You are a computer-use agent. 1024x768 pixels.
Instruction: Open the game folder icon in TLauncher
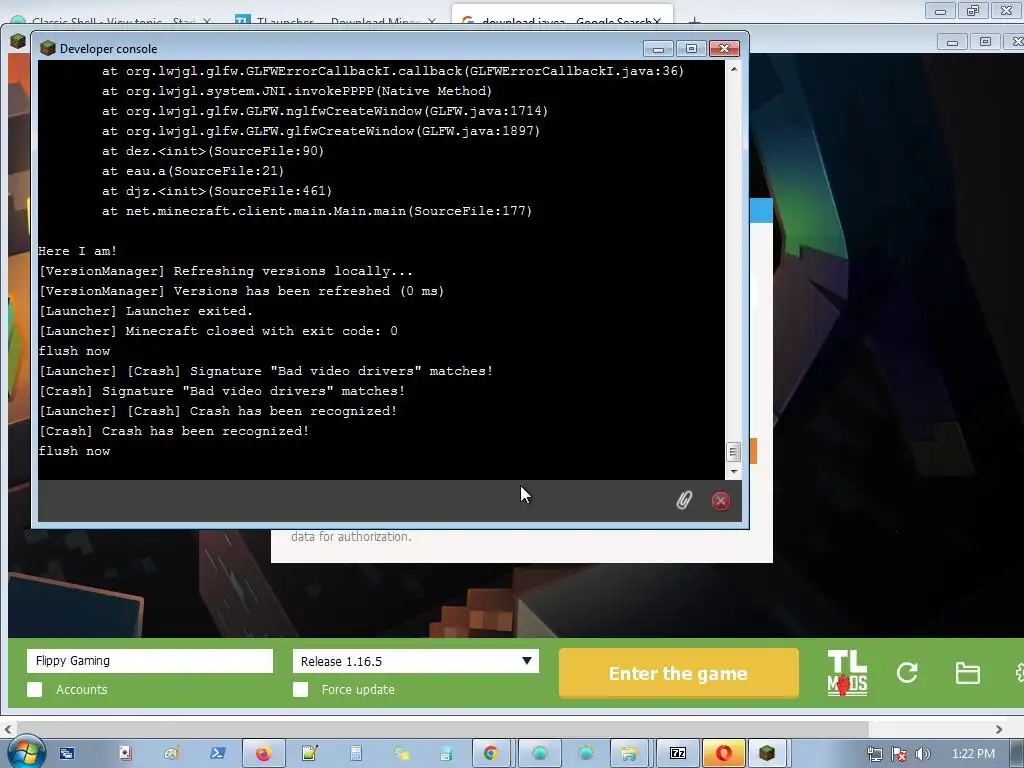(967, 673)
